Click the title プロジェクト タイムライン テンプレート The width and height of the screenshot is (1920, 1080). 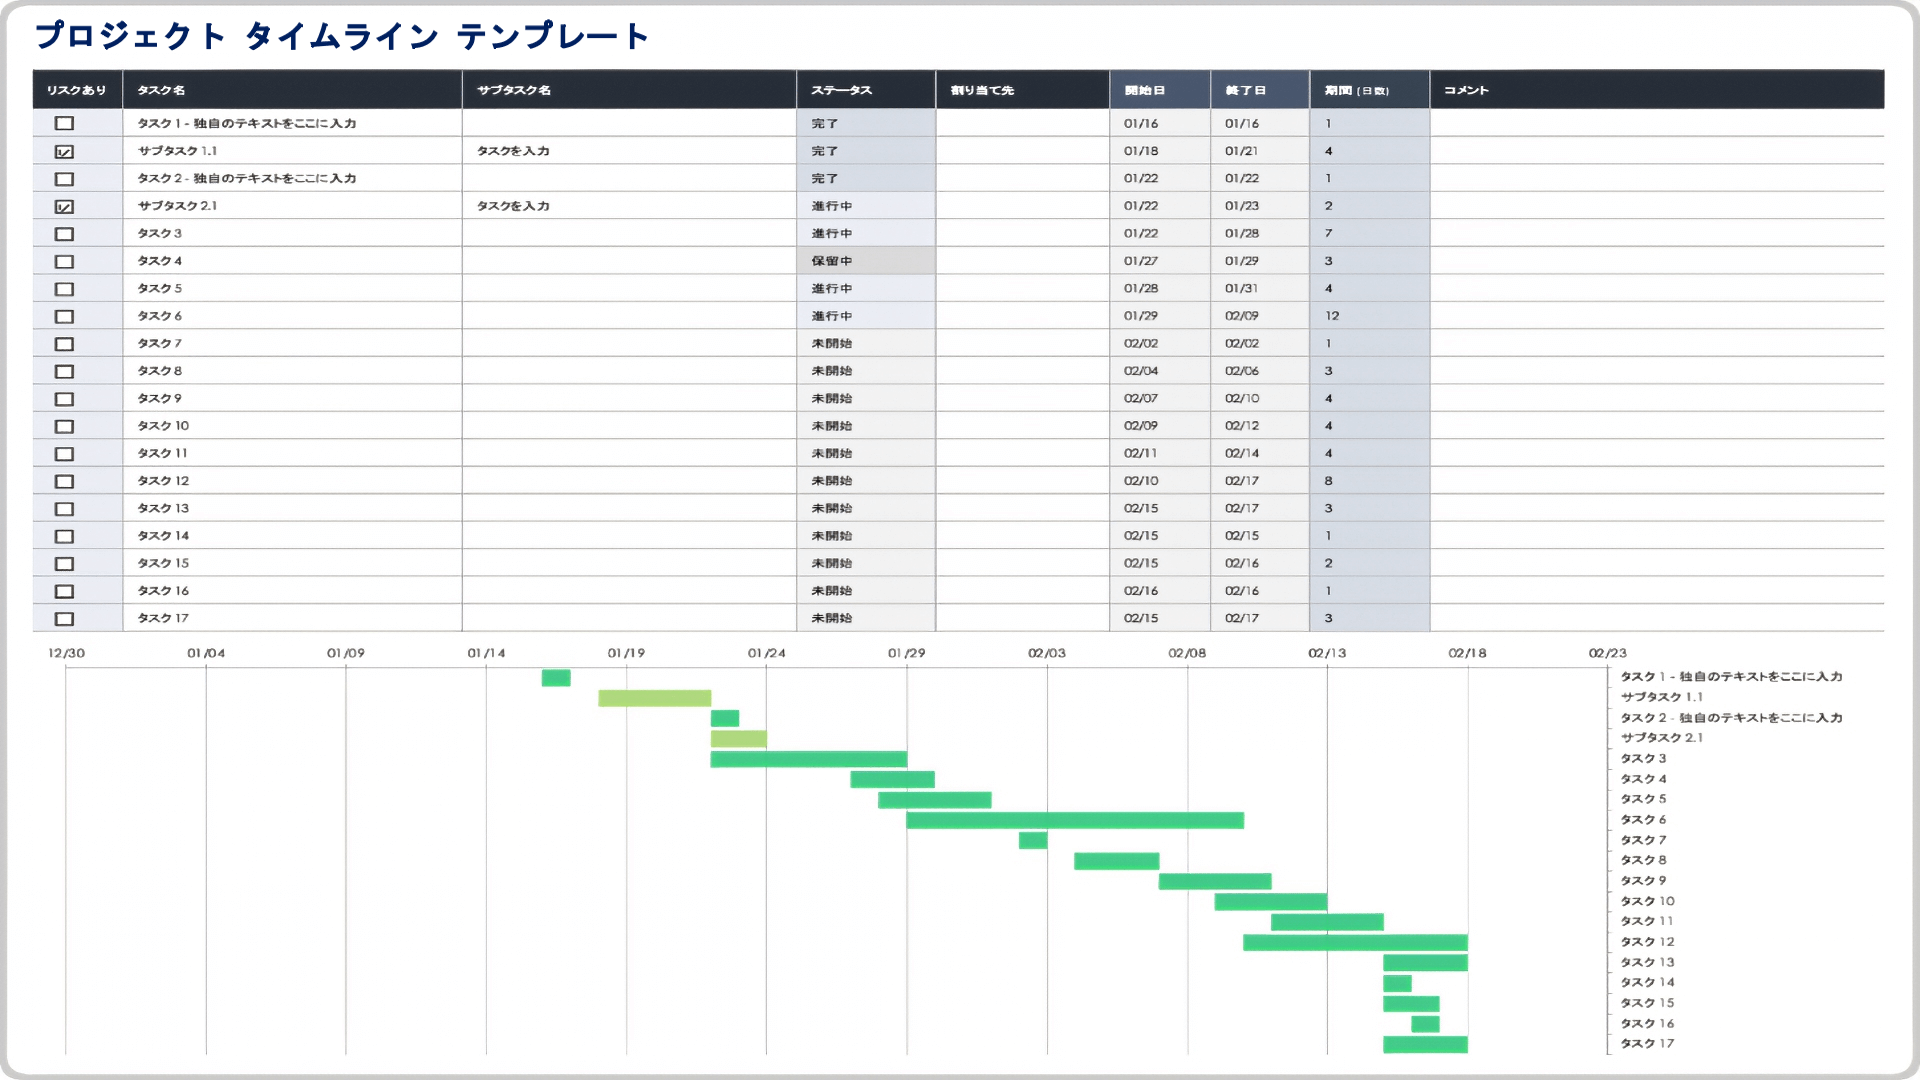tap(342, 36)
